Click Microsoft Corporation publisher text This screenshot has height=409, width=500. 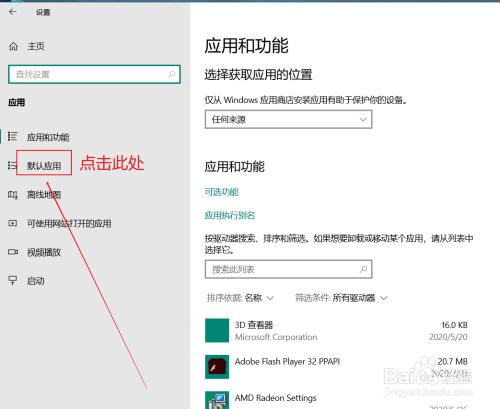(276, 337)
